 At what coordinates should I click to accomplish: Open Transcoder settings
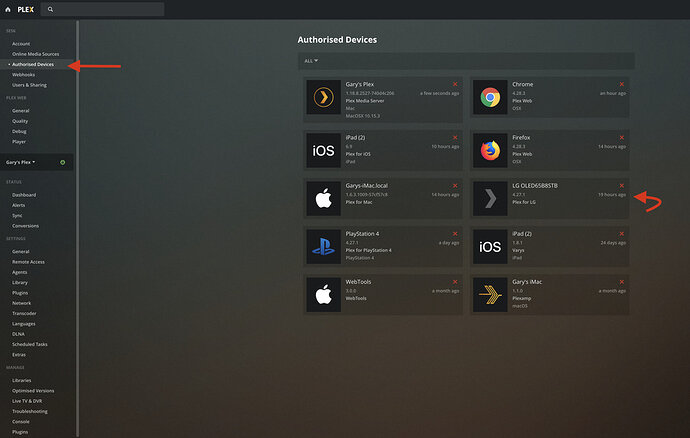tap(24, 313)
